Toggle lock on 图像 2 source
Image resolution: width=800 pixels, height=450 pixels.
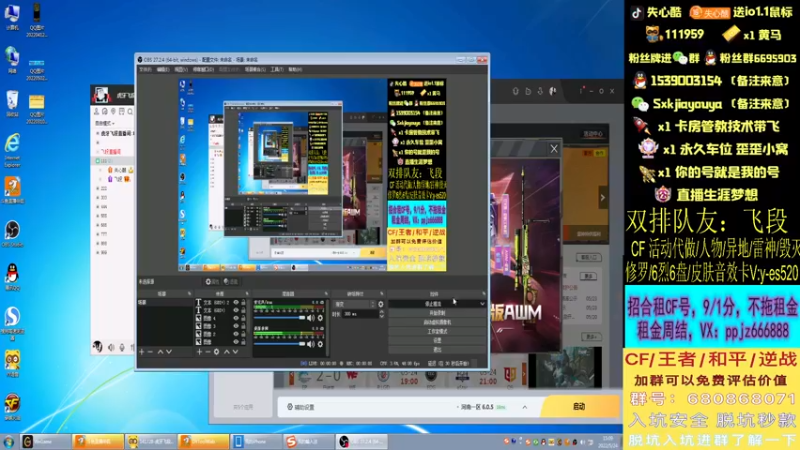pyautogui.click(x=243, y=334)
